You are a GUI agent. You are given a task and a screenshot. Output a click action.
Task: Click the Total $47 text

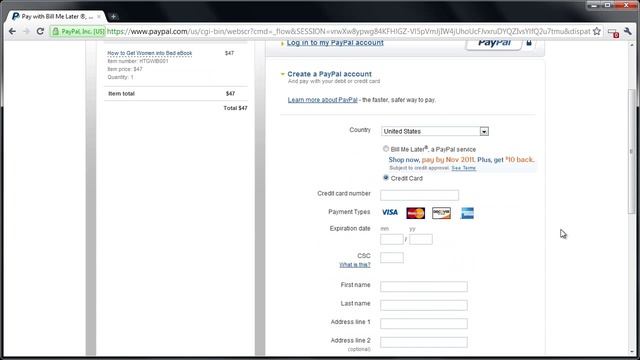[235, 108]
